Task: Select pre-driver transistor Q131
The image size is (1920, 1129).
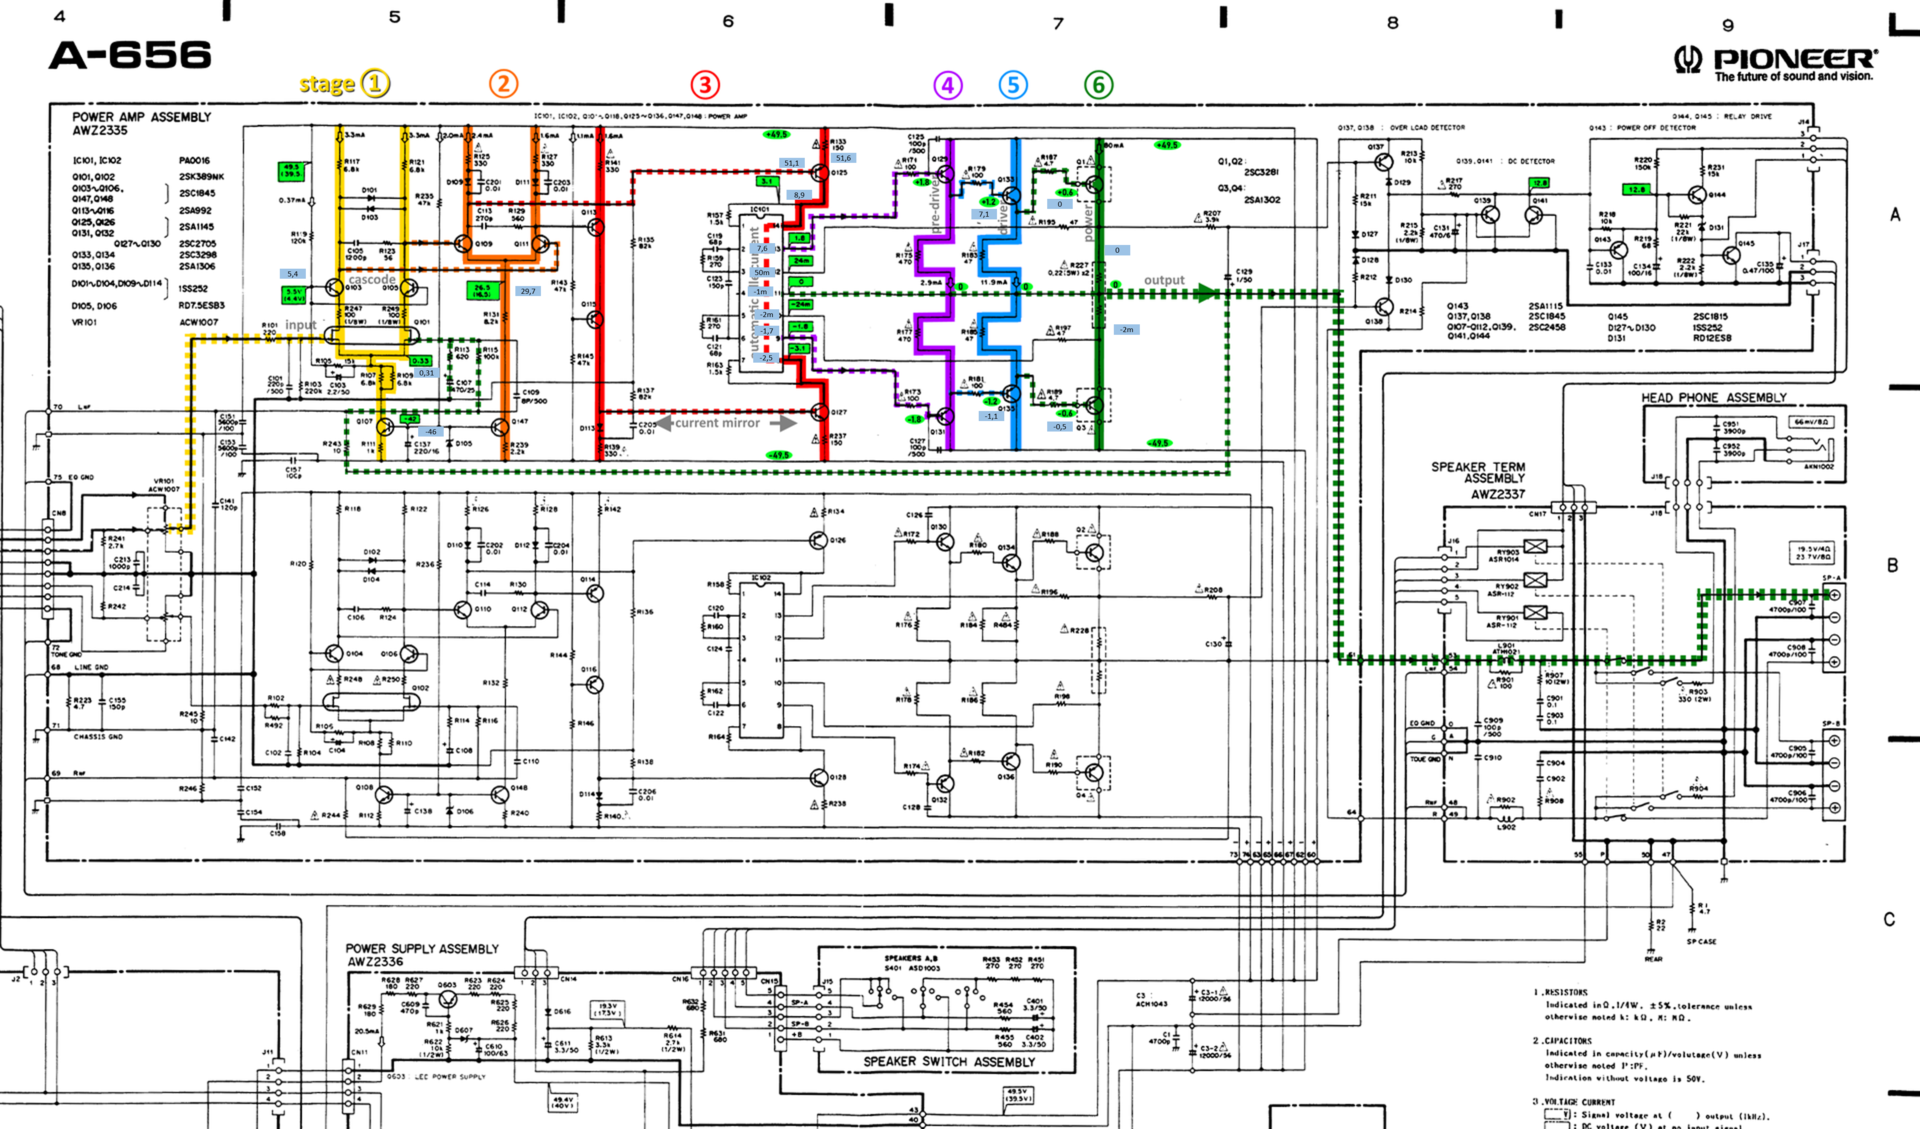Action: pos(946,416)
